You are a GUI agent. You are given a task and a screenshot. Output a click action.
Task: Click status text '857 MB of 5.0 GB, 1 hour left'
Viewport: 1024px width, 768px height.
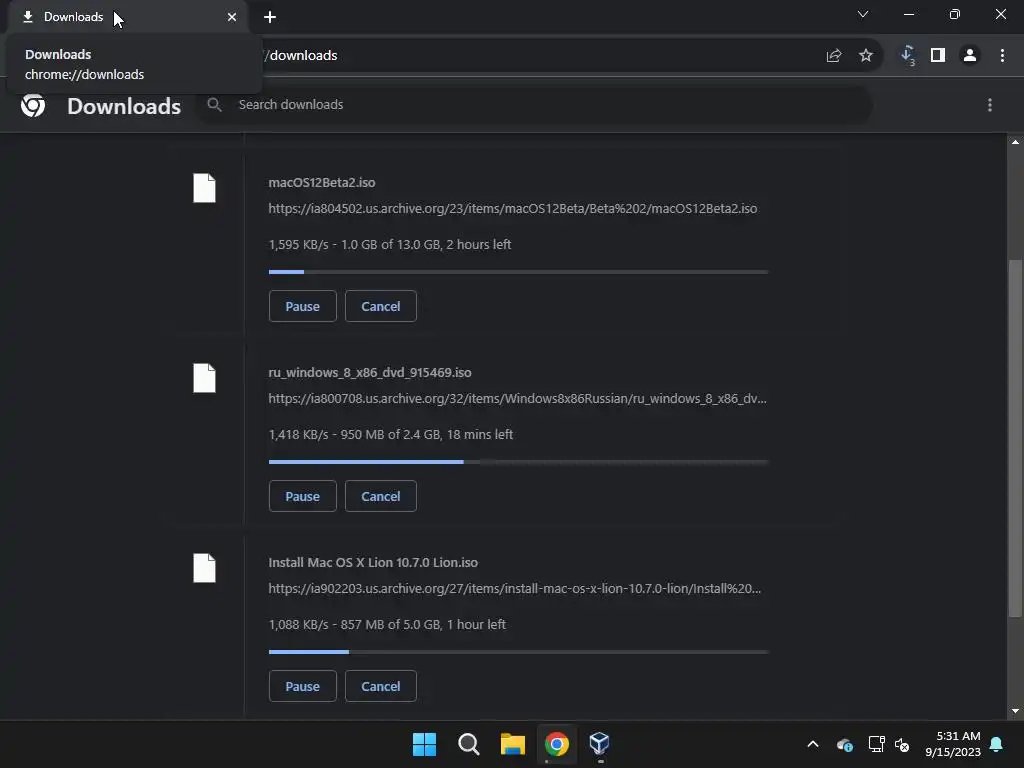coord(423,625)
